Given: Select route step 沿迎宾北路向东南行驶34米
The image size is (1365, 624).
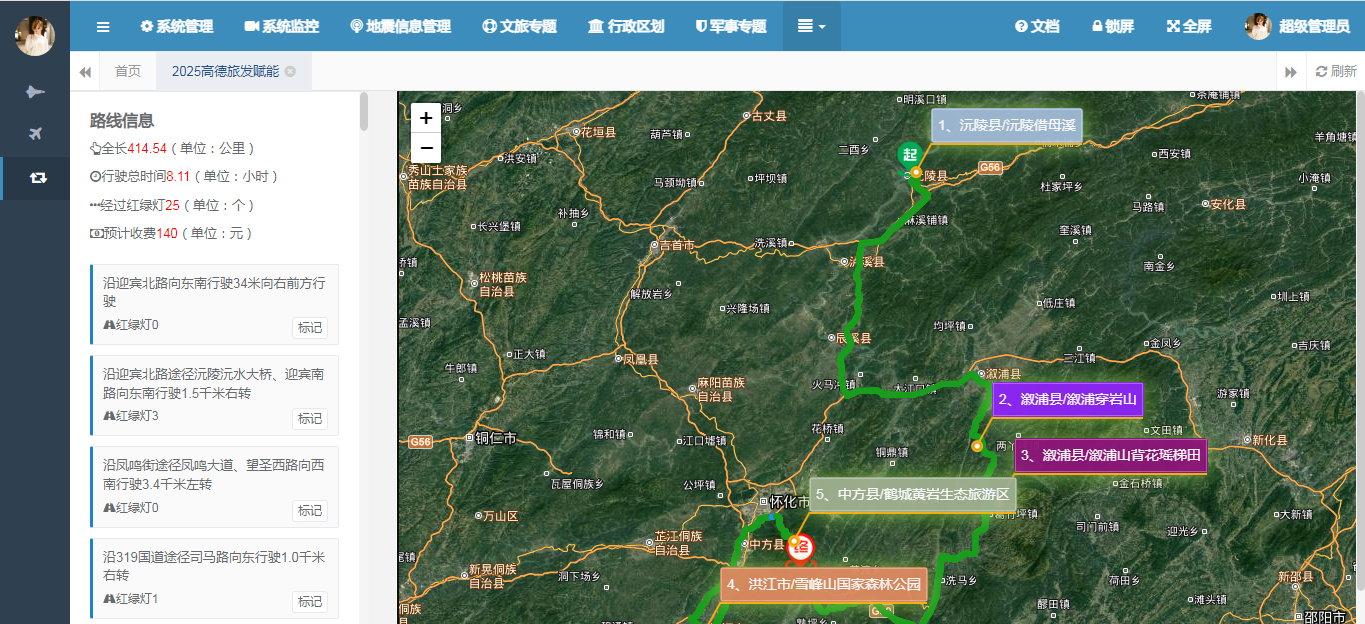Looking at the screenshot, I should (x=214, y=305).
